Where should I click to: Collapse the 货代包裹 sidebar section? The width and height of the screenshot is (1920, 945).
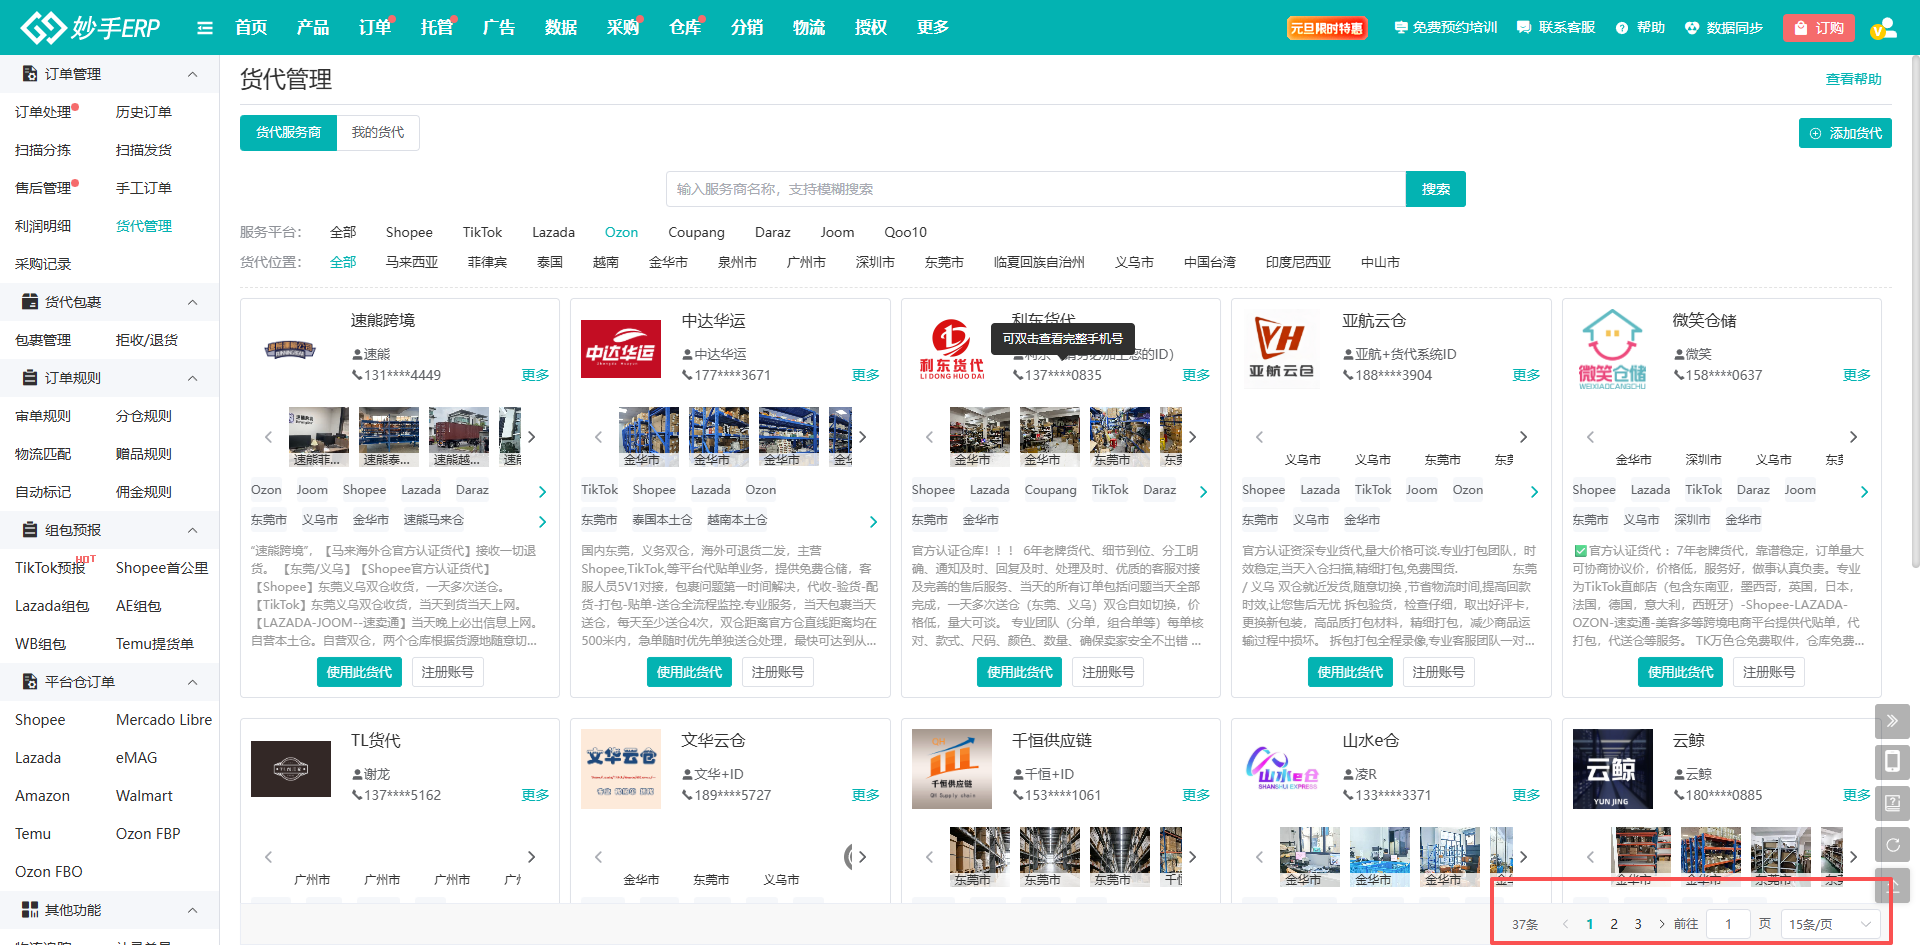[x=192, y=302]
